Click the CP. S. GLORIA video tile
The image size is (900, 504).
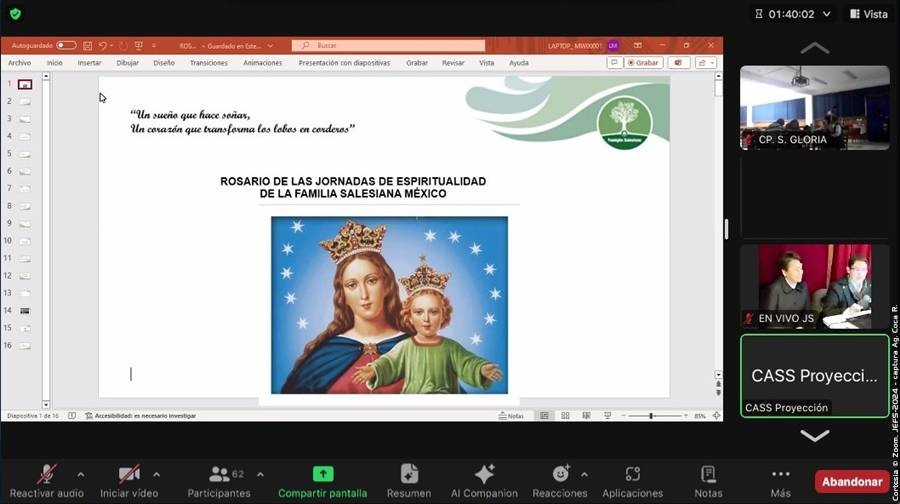pos(814,108)
